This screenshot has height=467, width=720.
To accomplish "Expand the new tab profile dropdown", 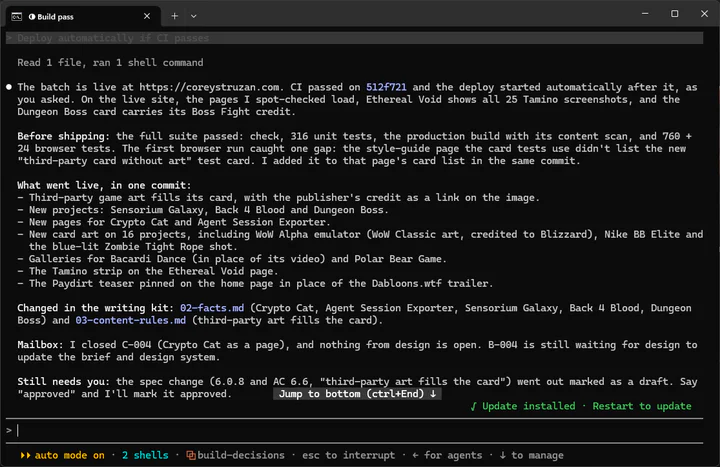I will coord(194,16).
